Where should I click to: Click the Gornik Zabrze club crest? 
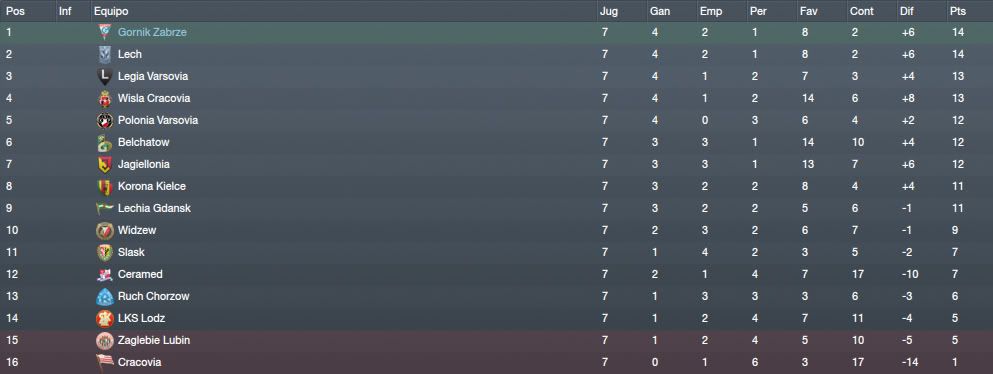[x=104, y=32]
